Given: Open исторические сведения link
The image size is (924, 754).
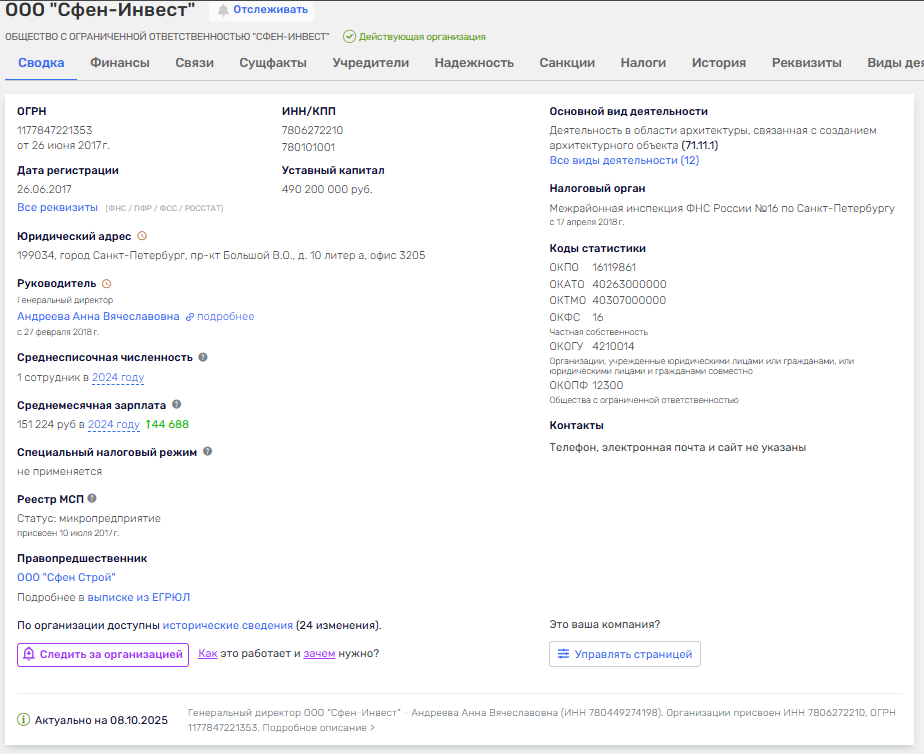Looking at the screenshot, I should (228, 625).
